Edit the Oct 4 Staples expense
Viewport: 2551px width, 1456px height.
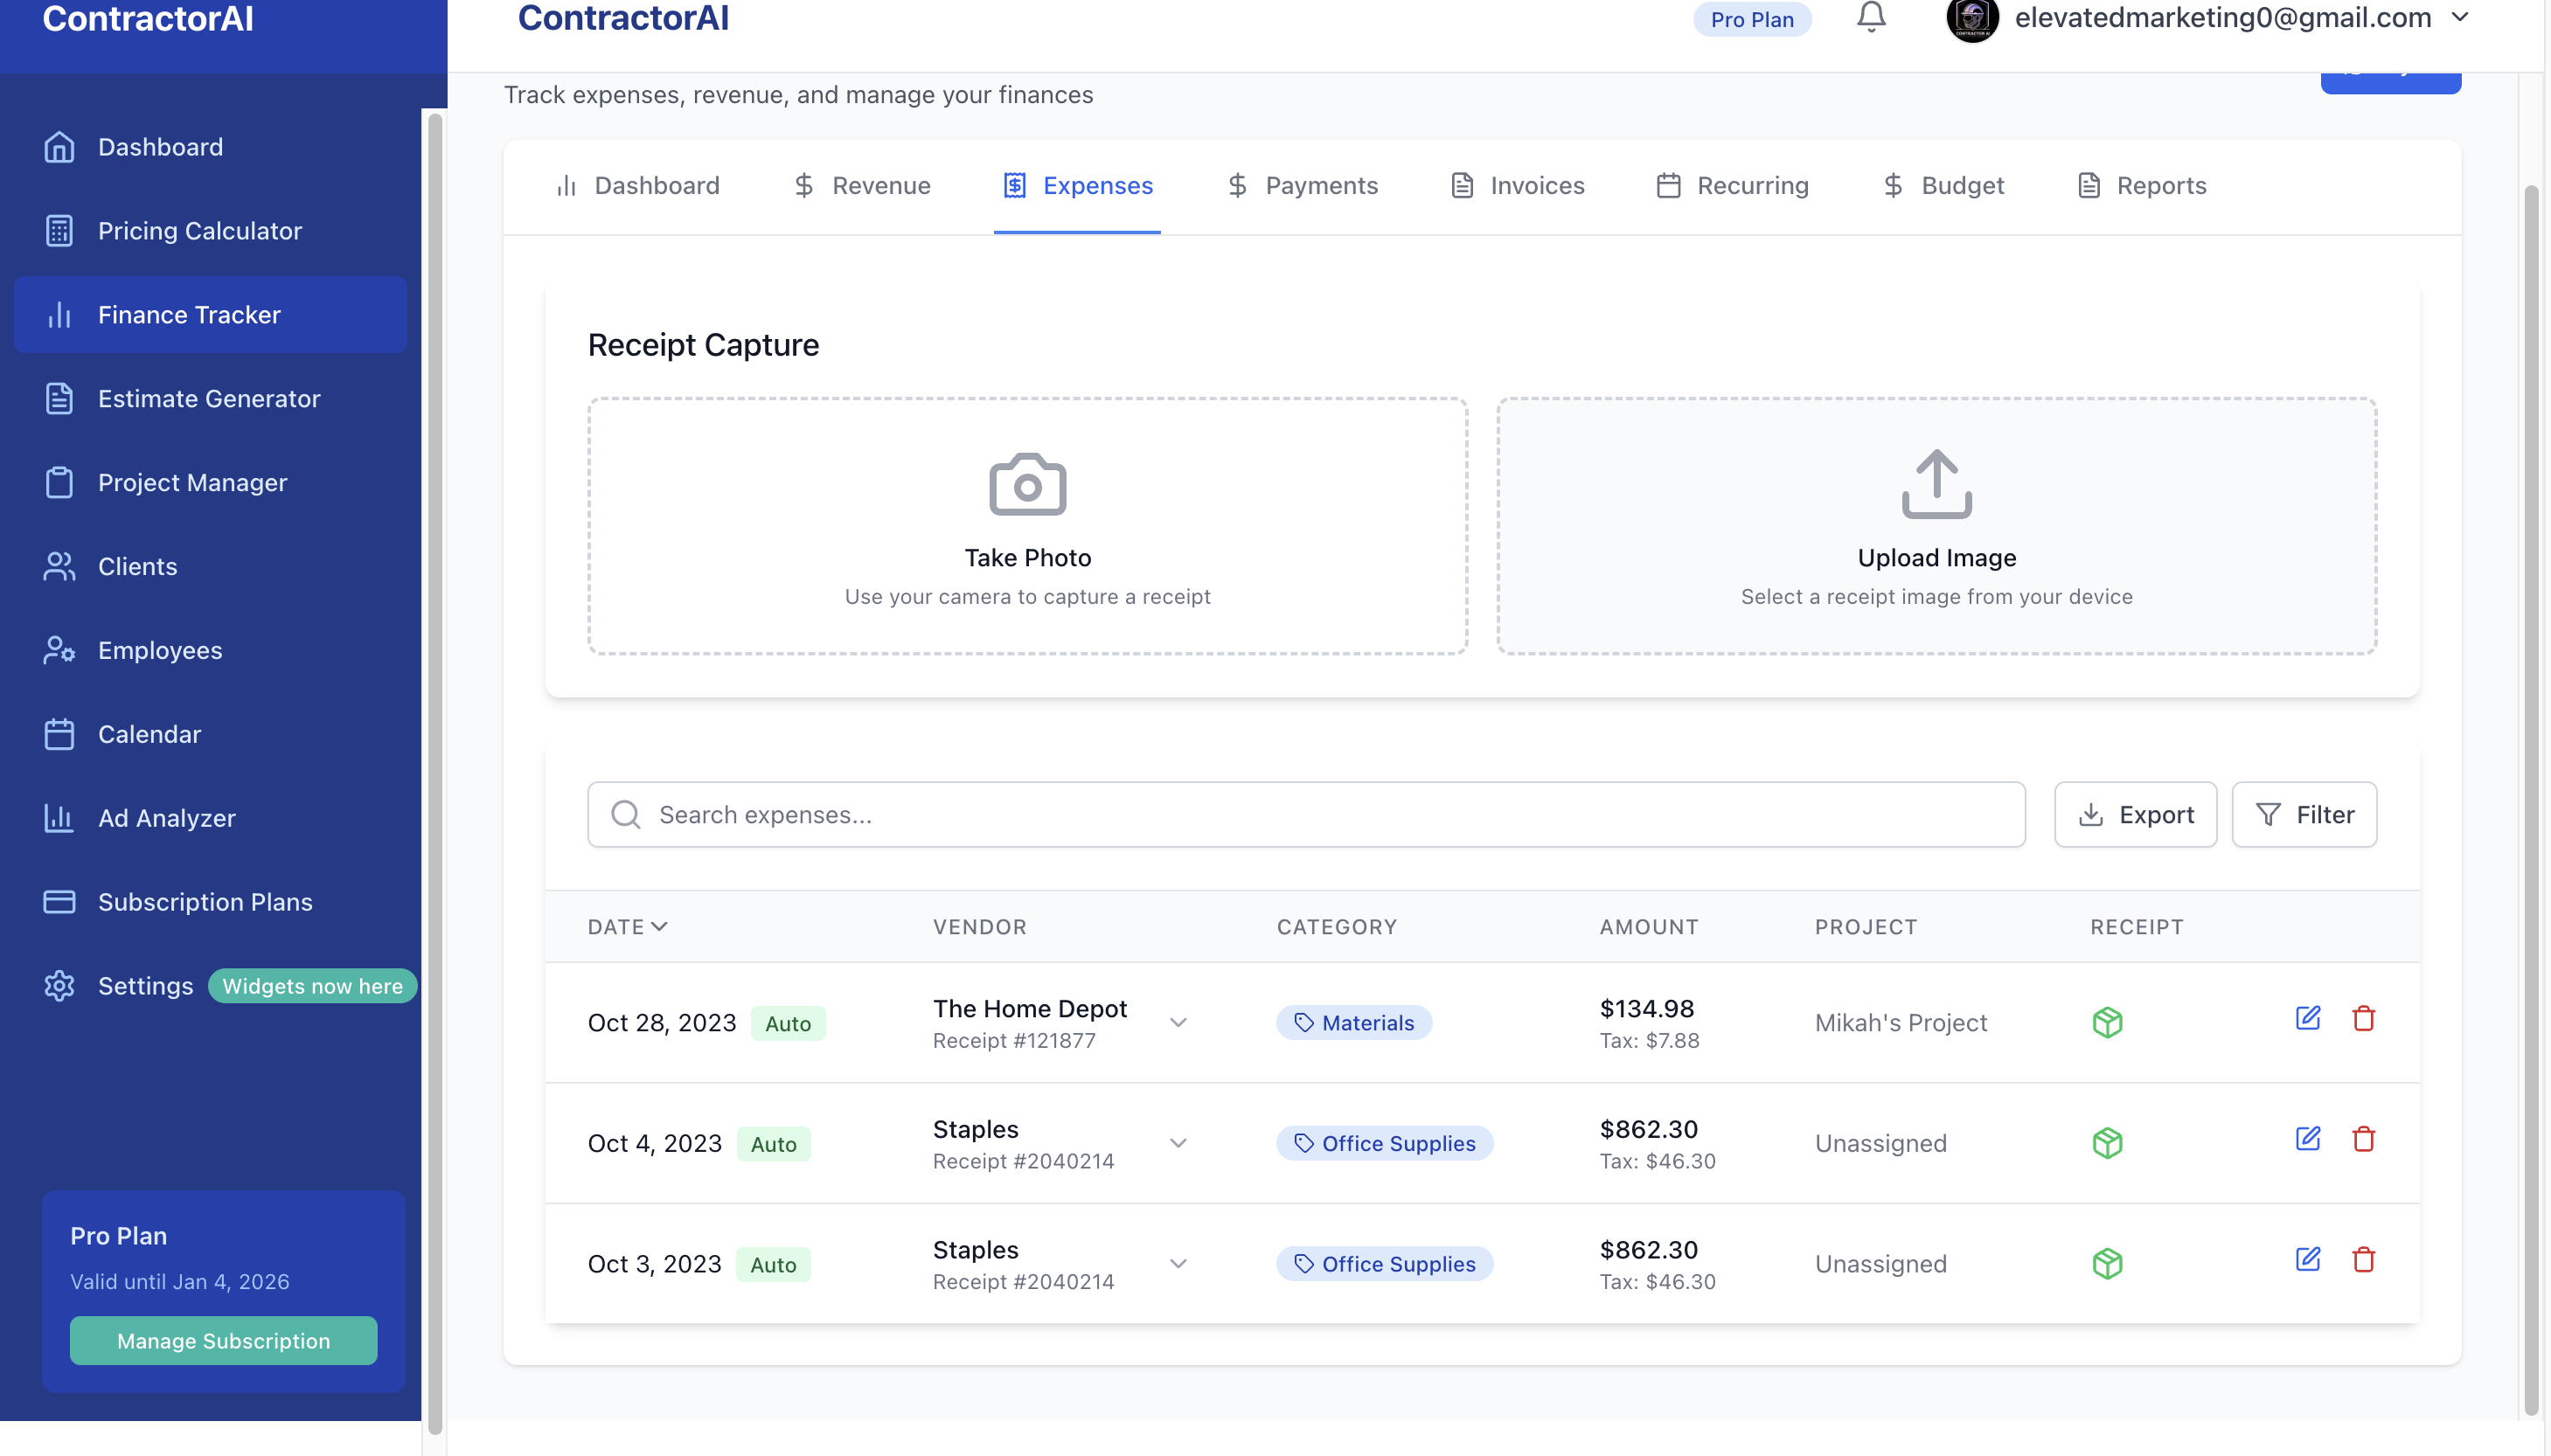tap(2308, 1138)
